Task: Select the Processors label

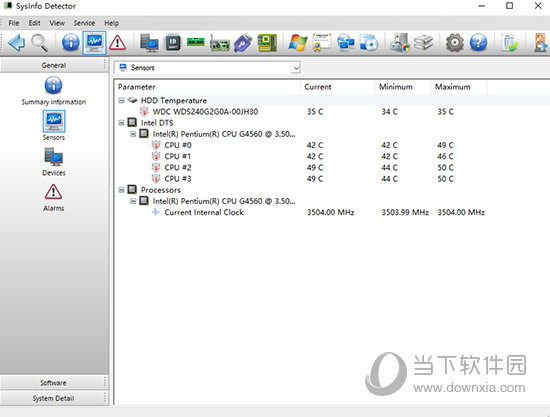Action: 161,190
